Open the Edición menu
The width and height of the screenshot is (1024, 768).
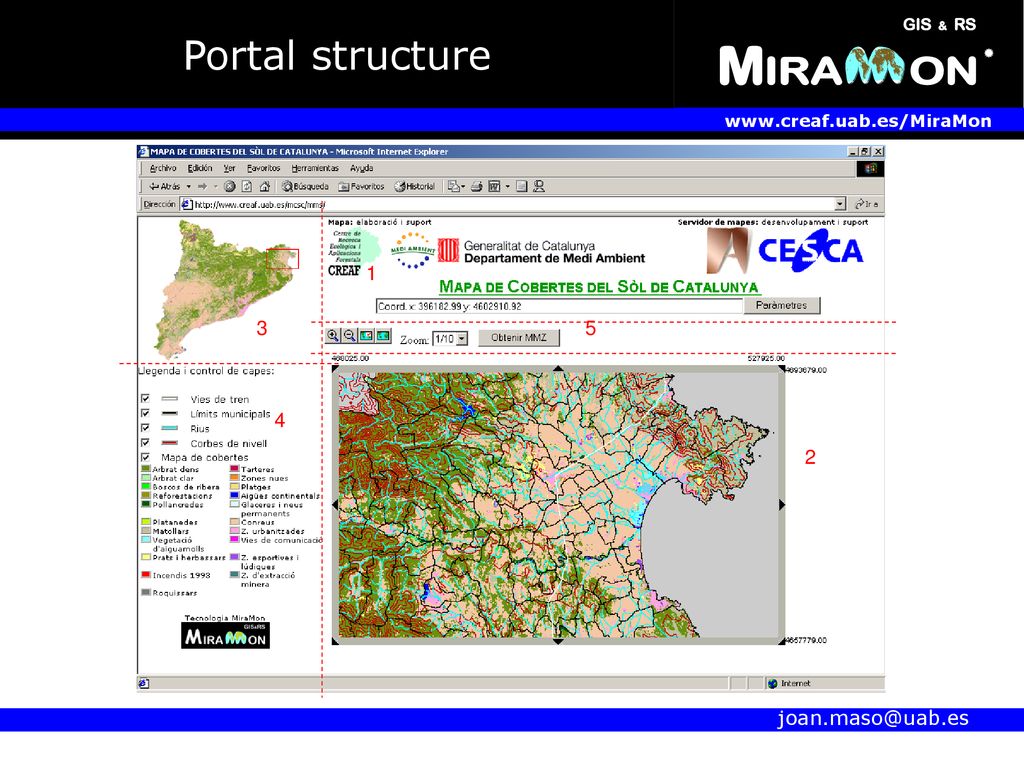(200, 168)
